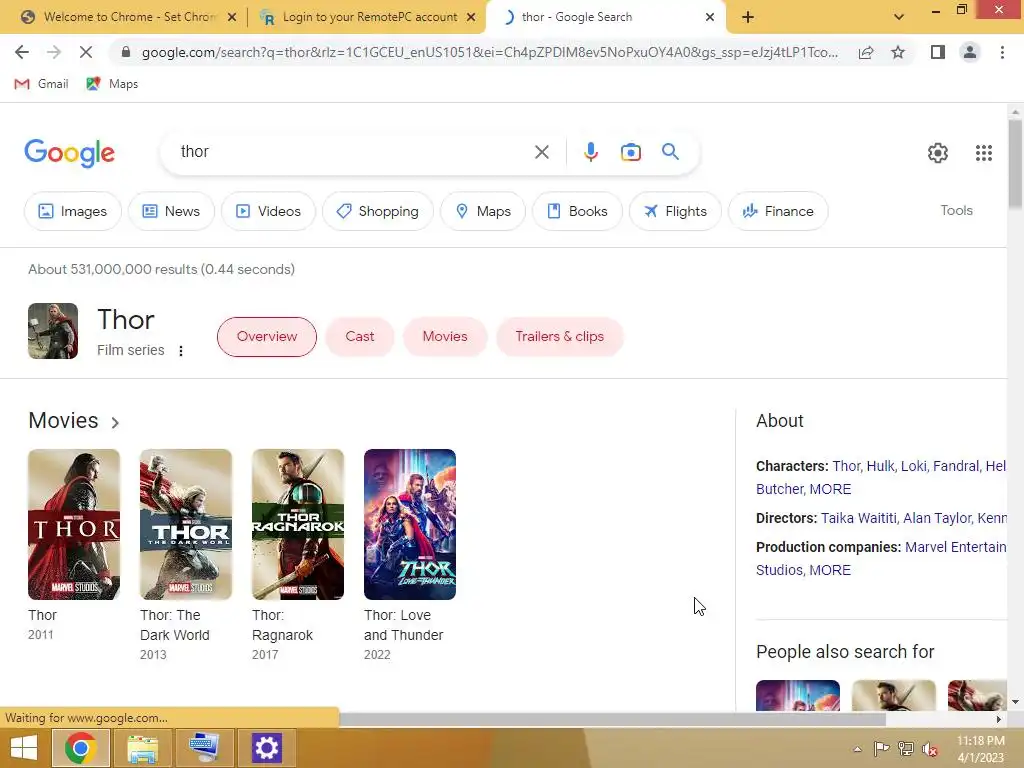This screenshot has height=768, width=1024.
Task: Open the Chrome profile avatar
Action: click(x=970, y=52)
